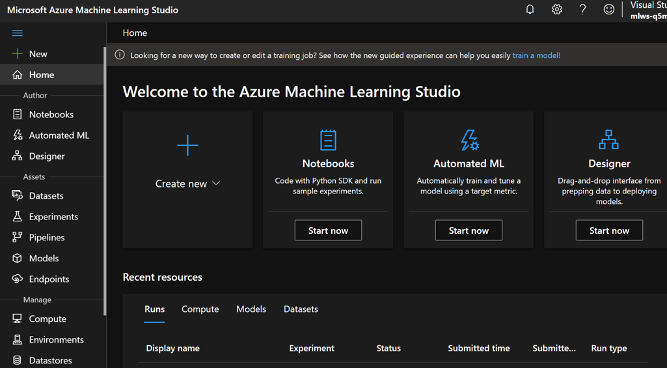The height and width of the screenshot is (368, 667).
Task: Click the Datasets sidebar icon
Action: [17, 195]
